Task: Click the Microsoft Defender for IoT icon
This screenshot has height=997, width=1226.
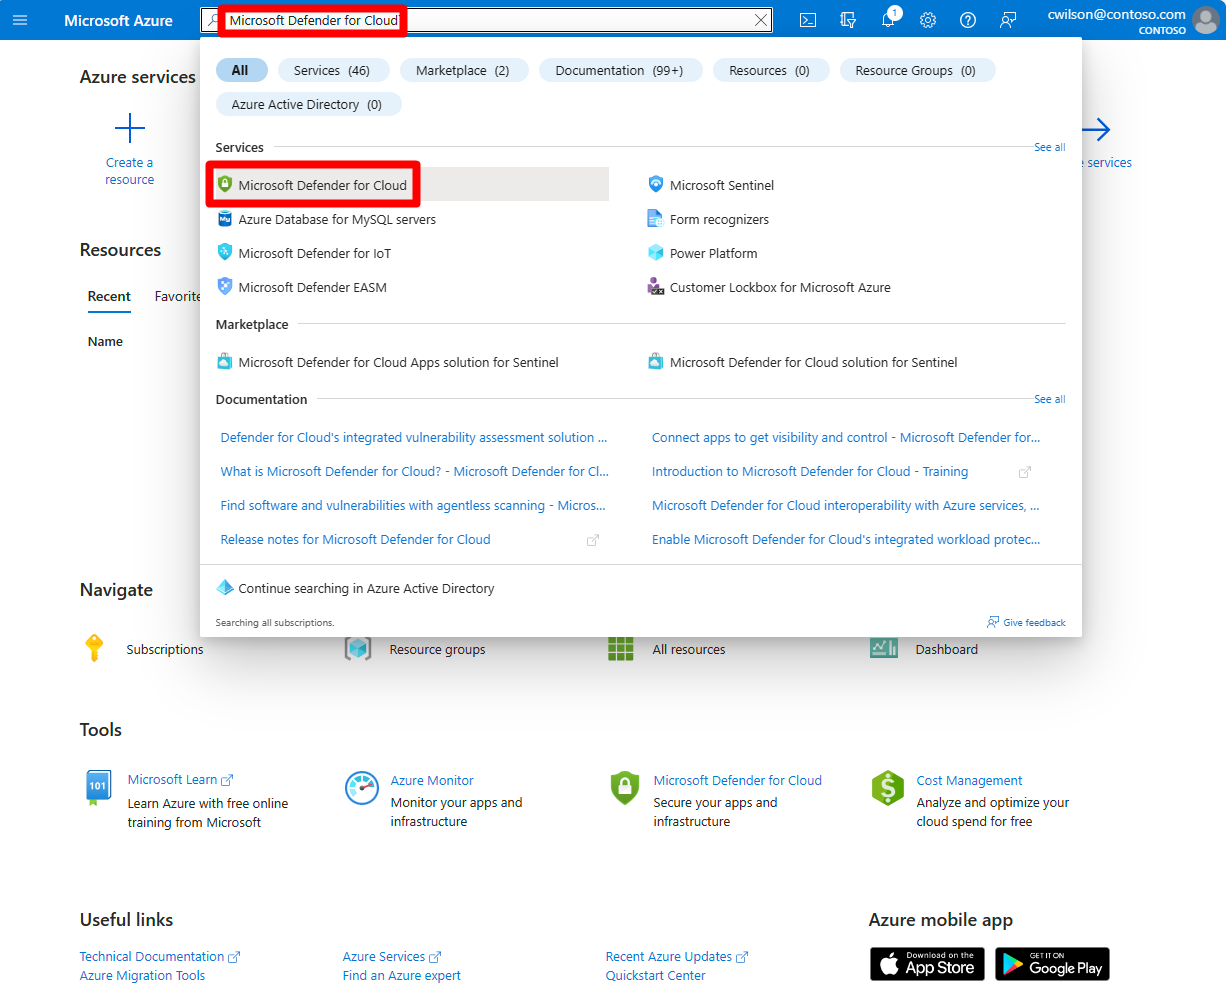Action: pos(225,252)
